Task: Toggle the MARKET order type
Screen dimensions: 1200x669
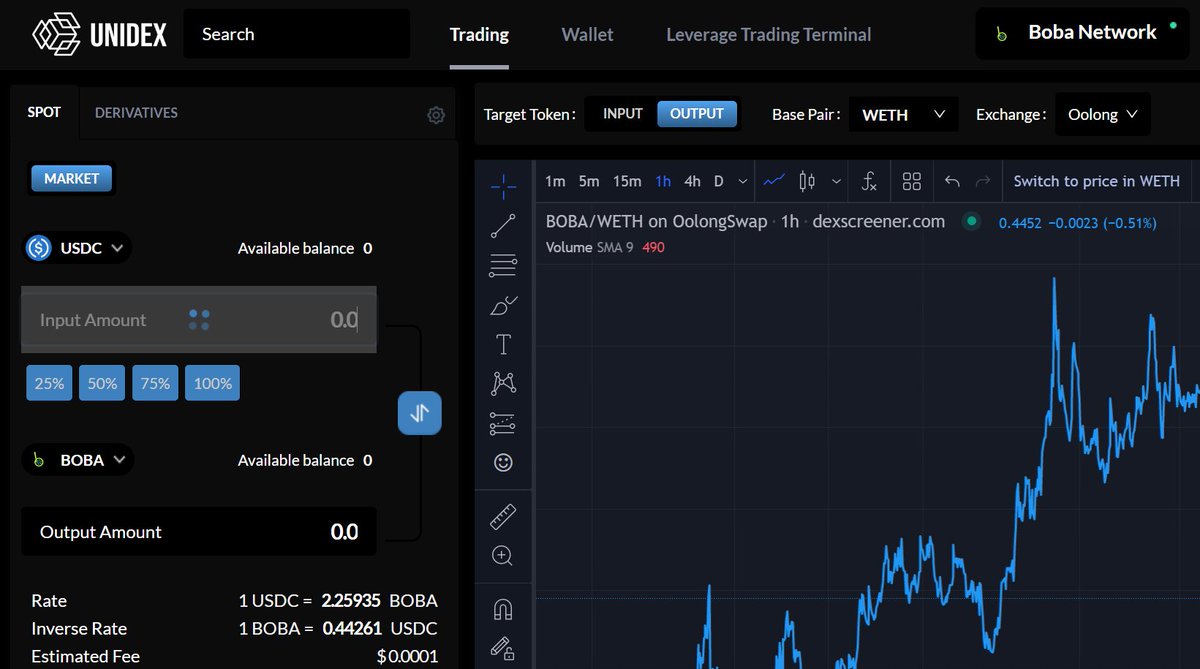Action: click(x=72, y=178)
